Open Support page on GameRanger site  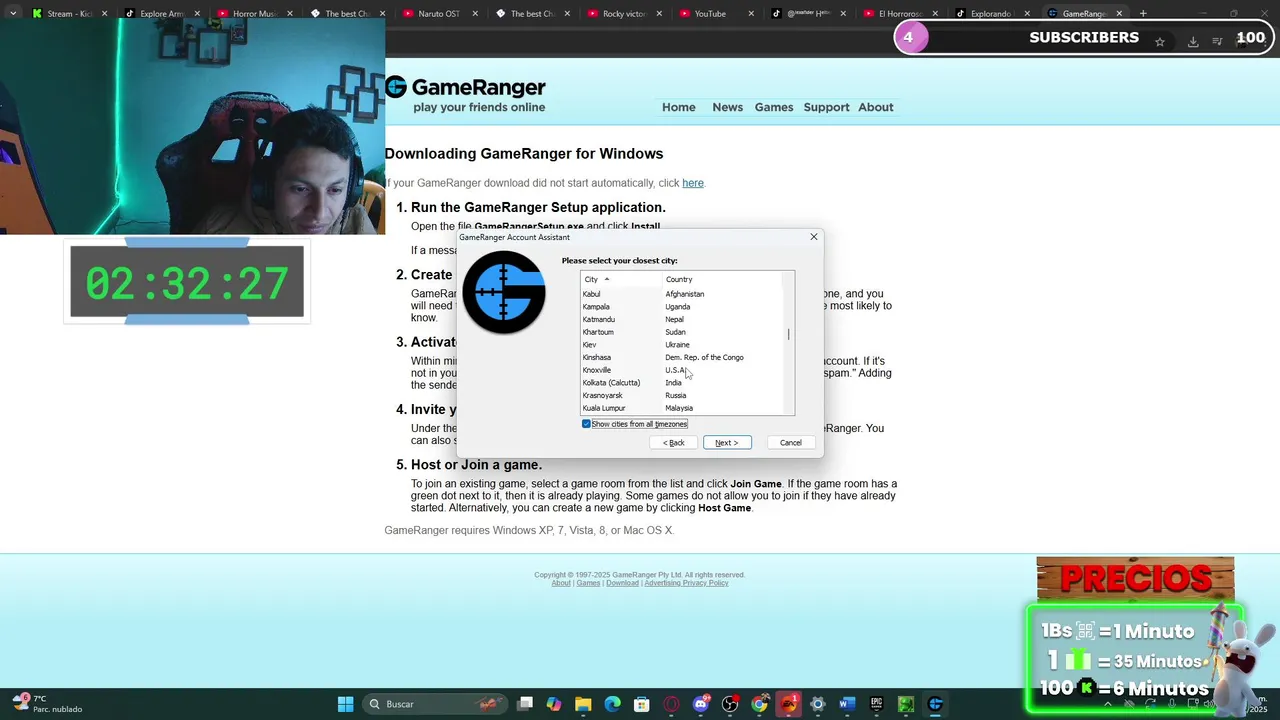click(826, 107)
